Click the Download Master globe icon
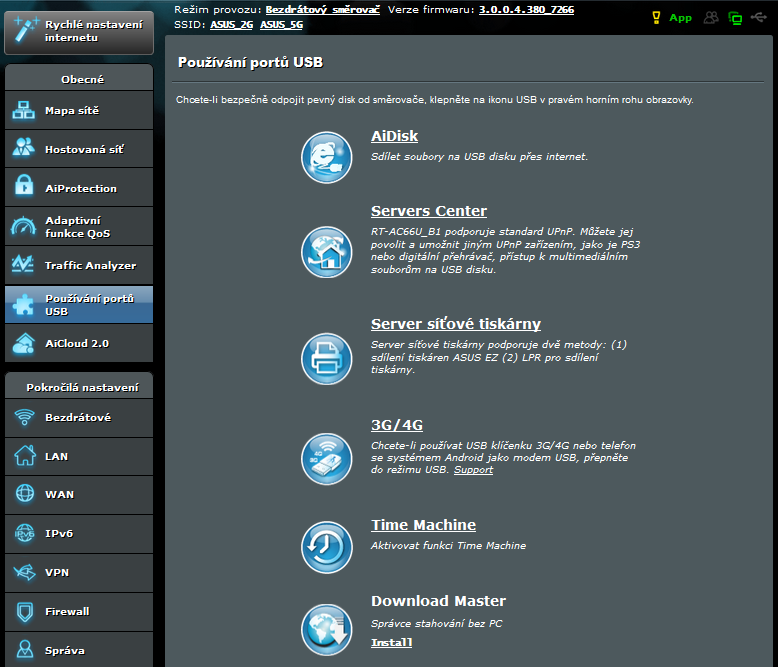Screen dimensions: 778x667 [327, 629]
